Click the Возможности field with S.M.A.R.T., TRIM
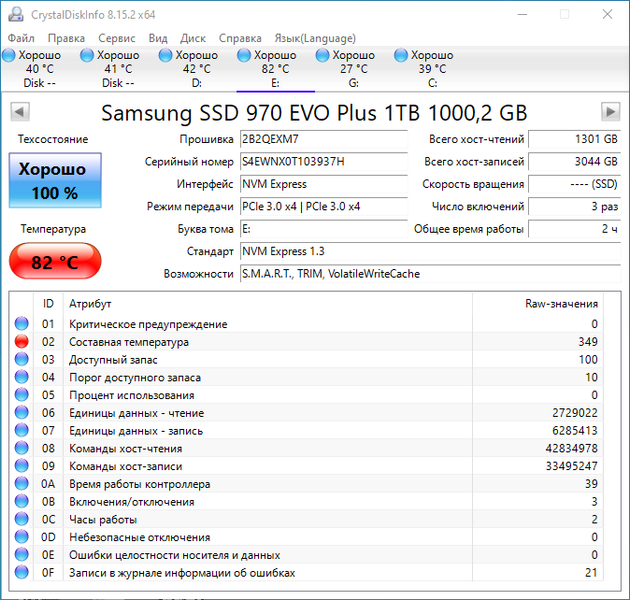The height and width of the screenshot is (600, 630). tap(430, 274)
